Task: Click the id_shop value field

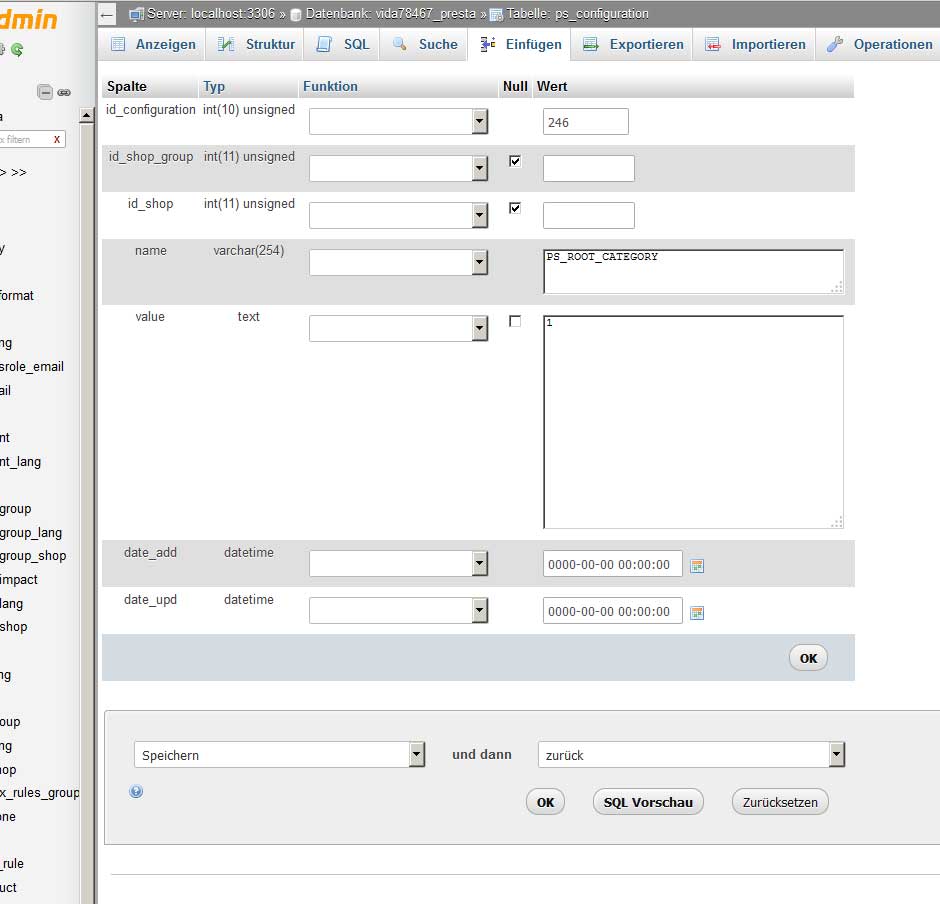Action: coord(589,215)
